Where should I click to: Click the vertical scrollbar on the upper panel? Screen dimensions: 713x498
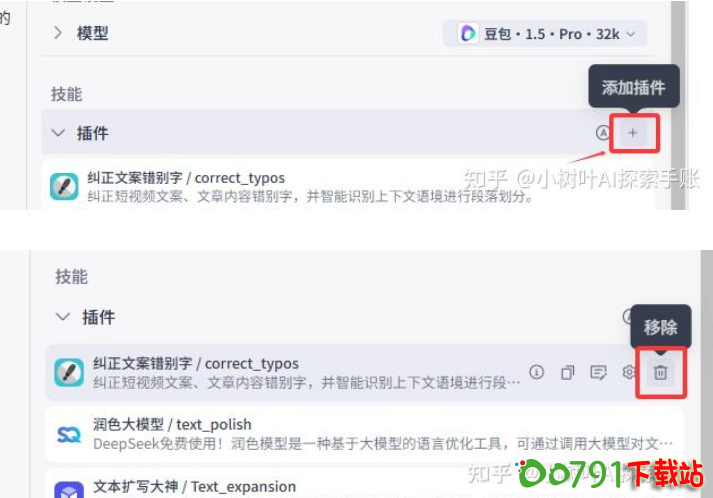point(678,105)
